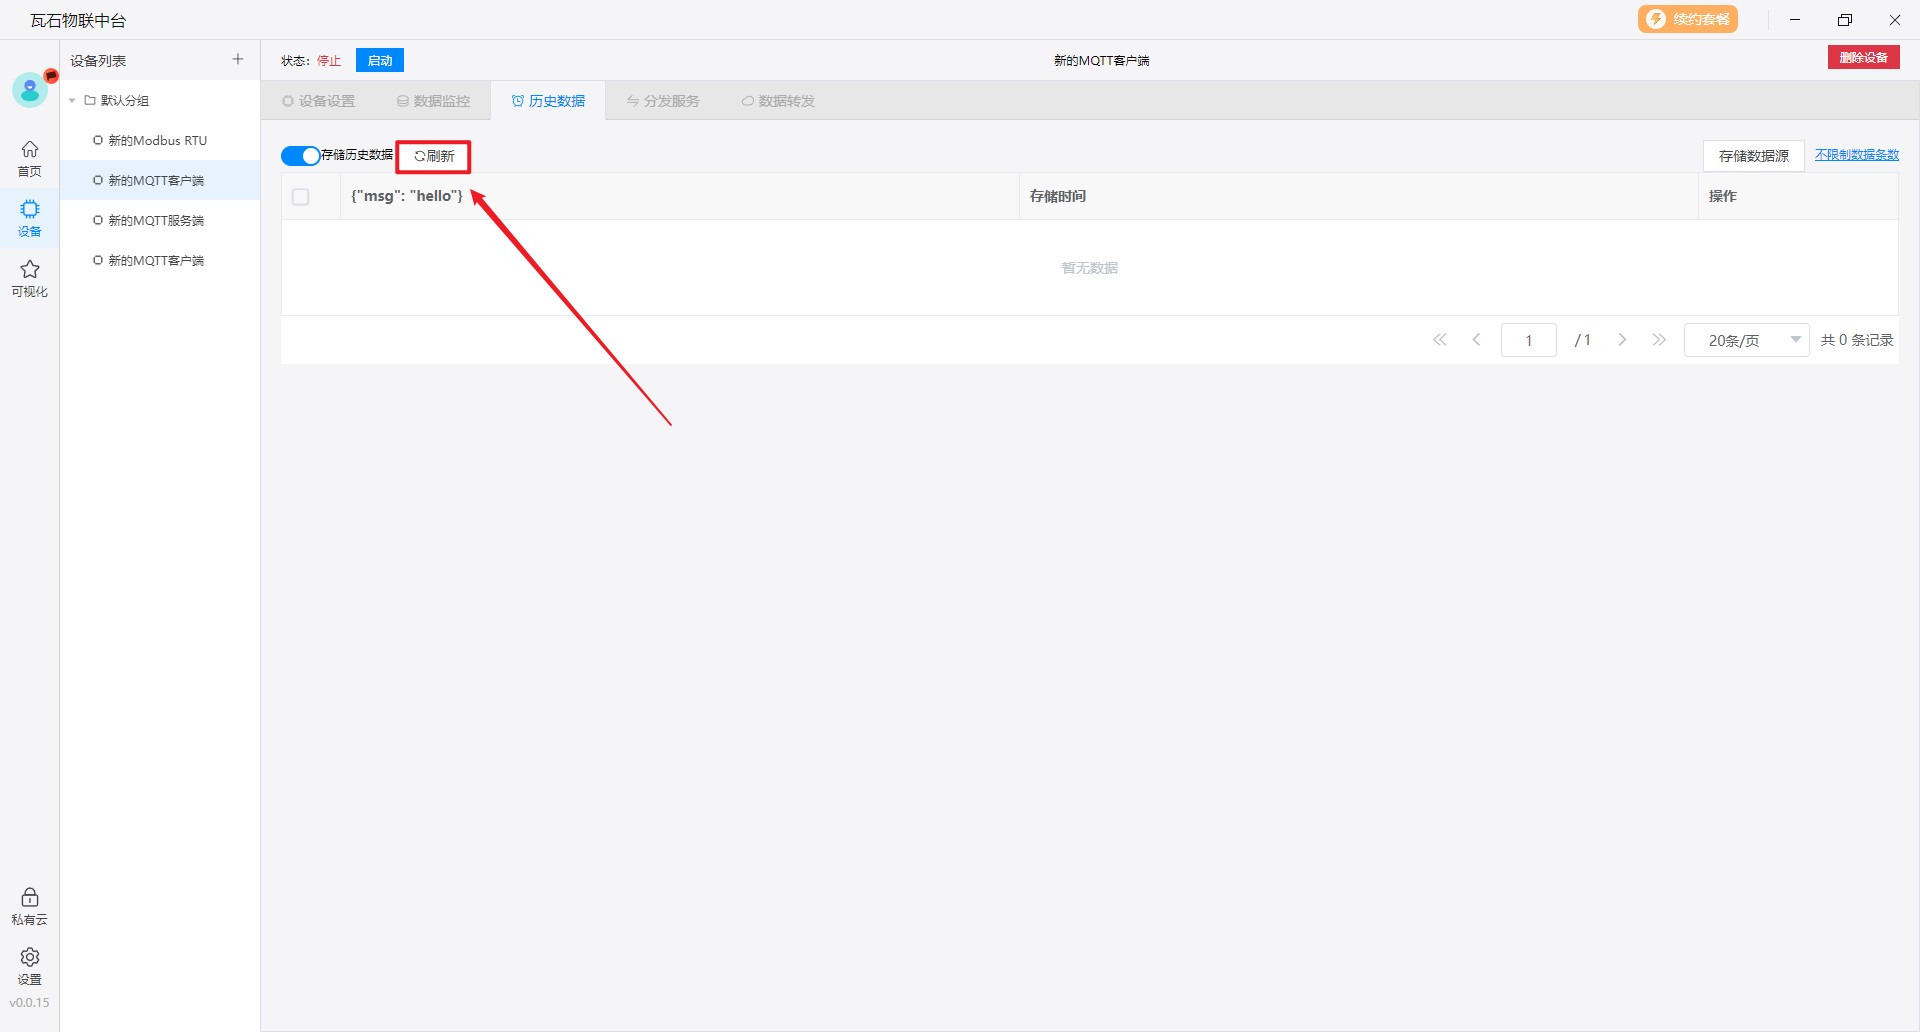The image size is (1920, 1032).
Task: Open the Home (首页) sidebar icon
Action: click(30, 158)
